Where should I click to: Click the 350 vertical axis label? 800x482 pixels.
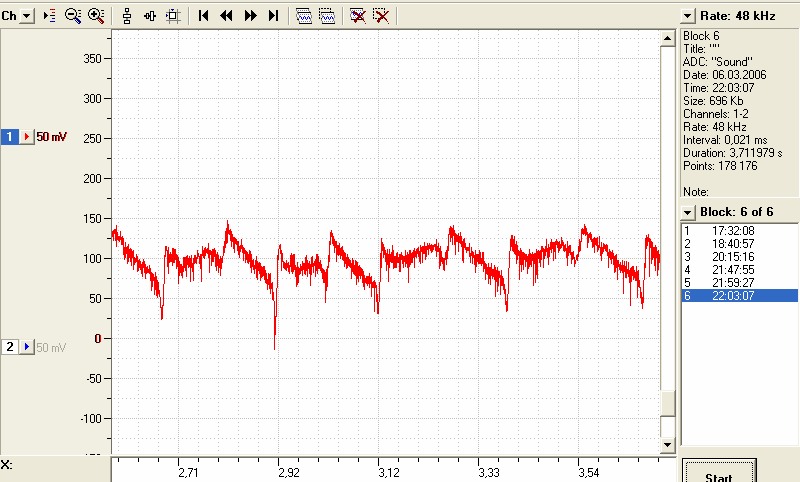point(92,59)
